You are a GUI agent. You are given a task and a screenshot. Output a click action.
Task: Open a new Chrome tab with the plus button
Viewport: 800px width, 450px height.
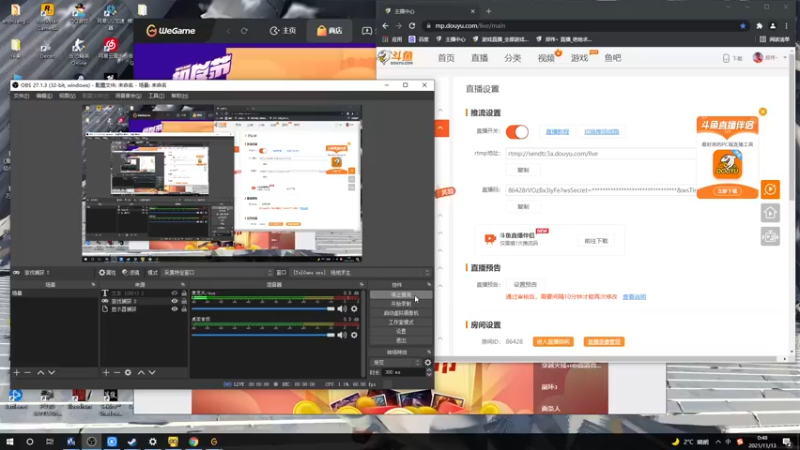pyautogui.click(x=488, y=11)
